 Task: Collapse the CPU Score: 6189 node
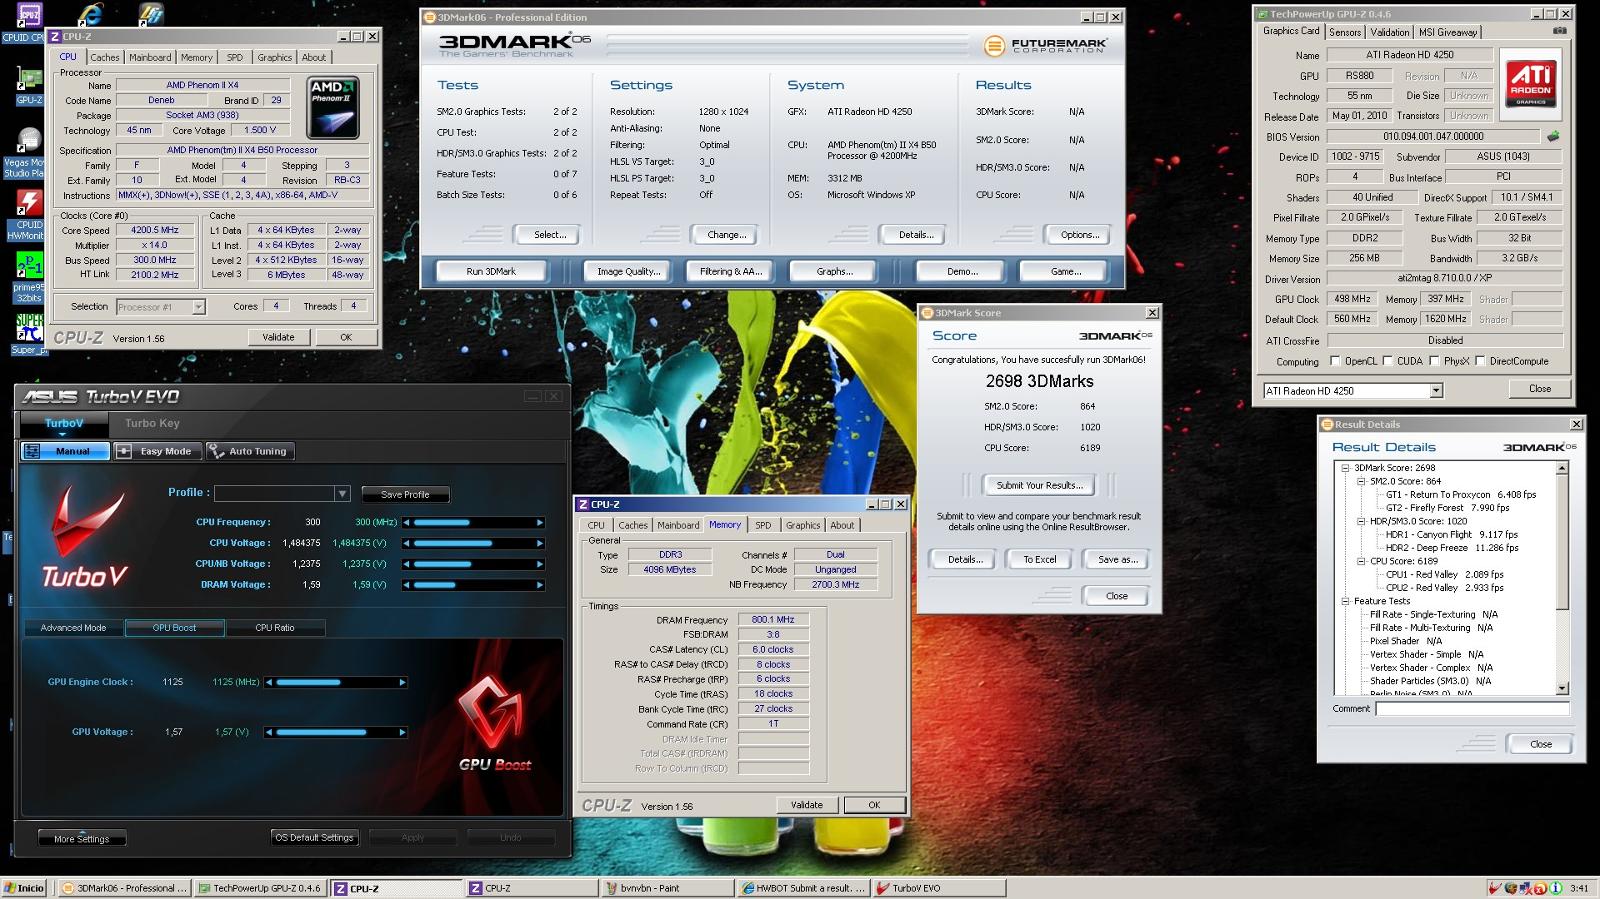1361,561
